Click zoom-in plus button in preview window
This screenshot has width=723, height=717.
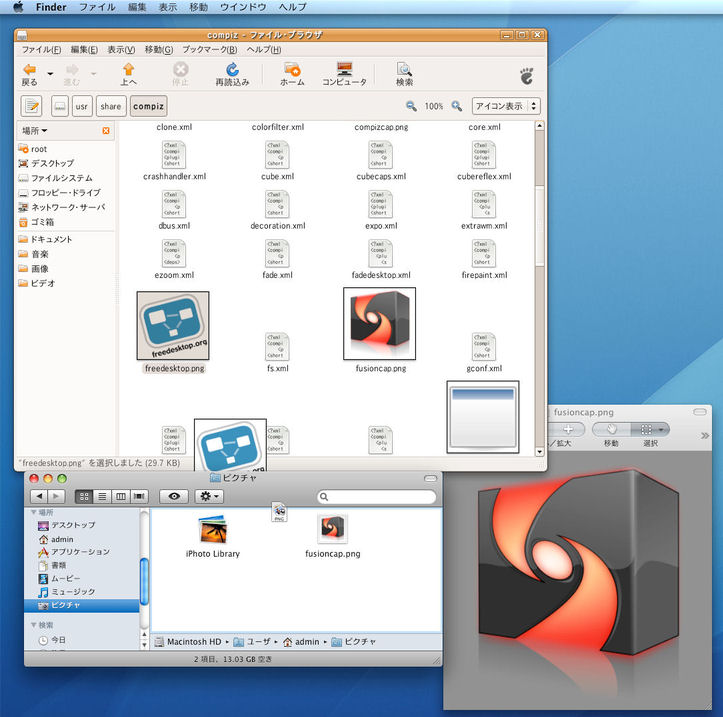tap(566, 429)
